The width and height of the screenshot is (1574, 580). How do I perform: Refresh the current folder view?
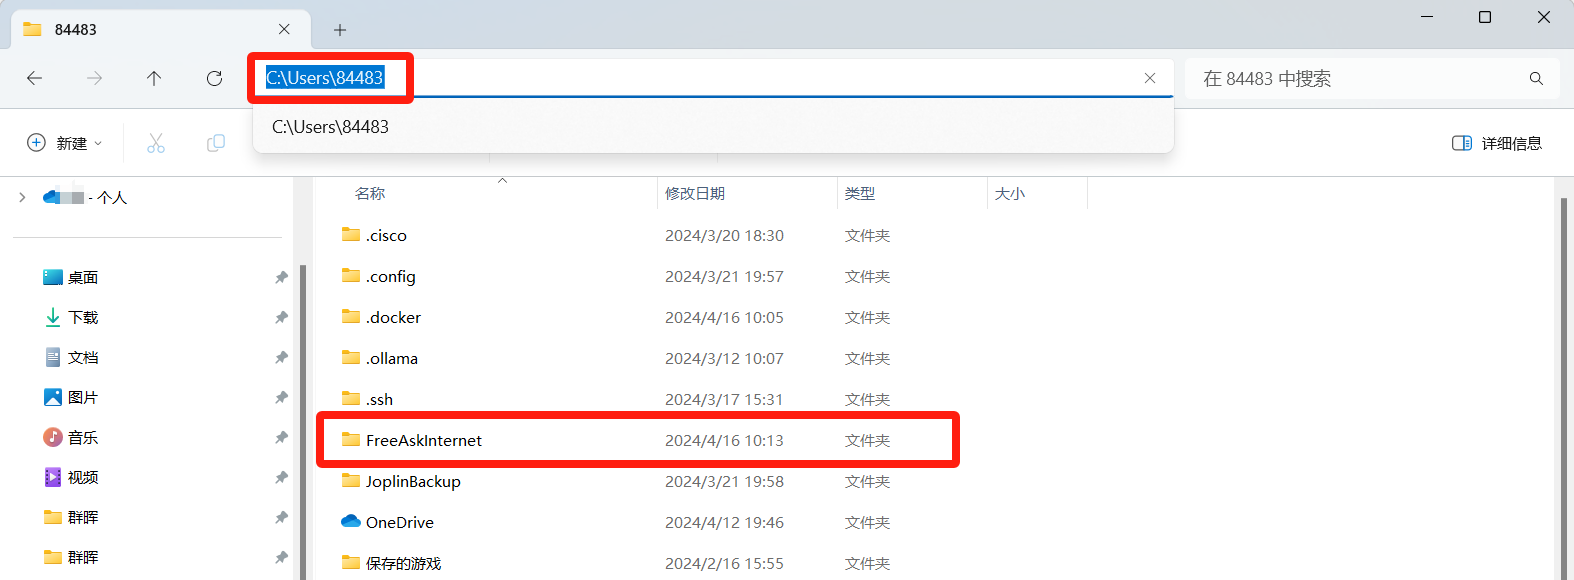pos(214,78)
